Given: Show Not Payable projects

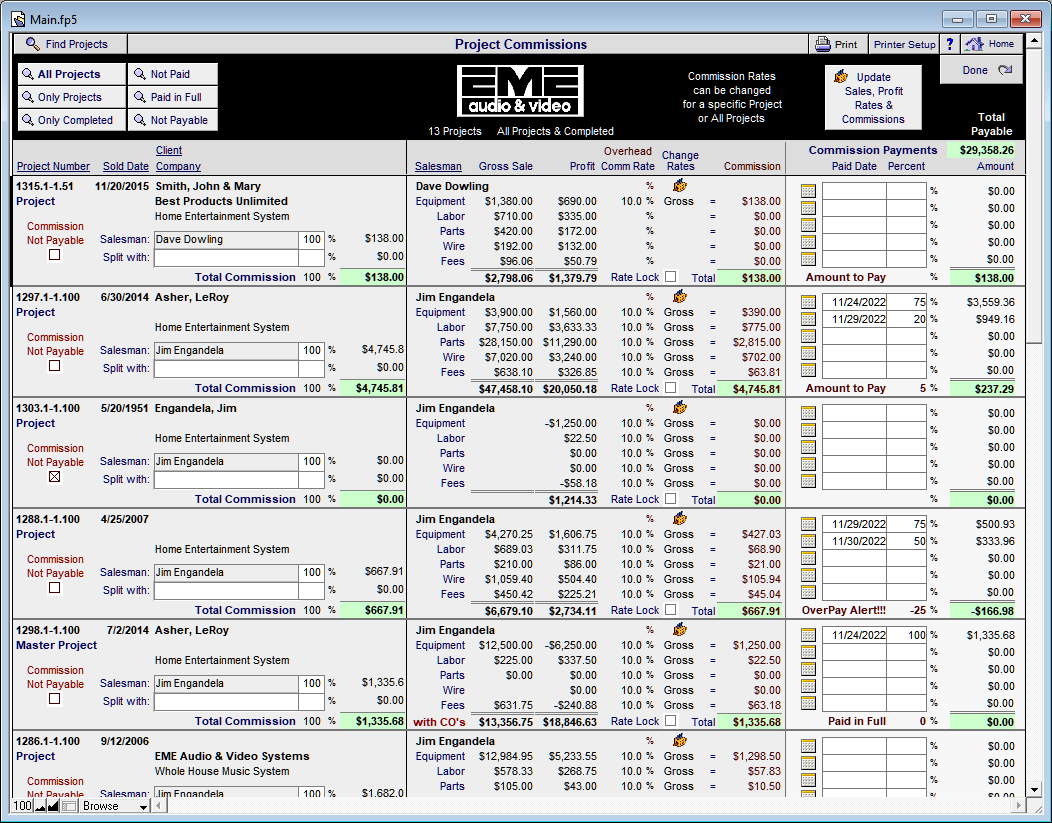Looking at the screenshot, I should (x=173, y=120).
